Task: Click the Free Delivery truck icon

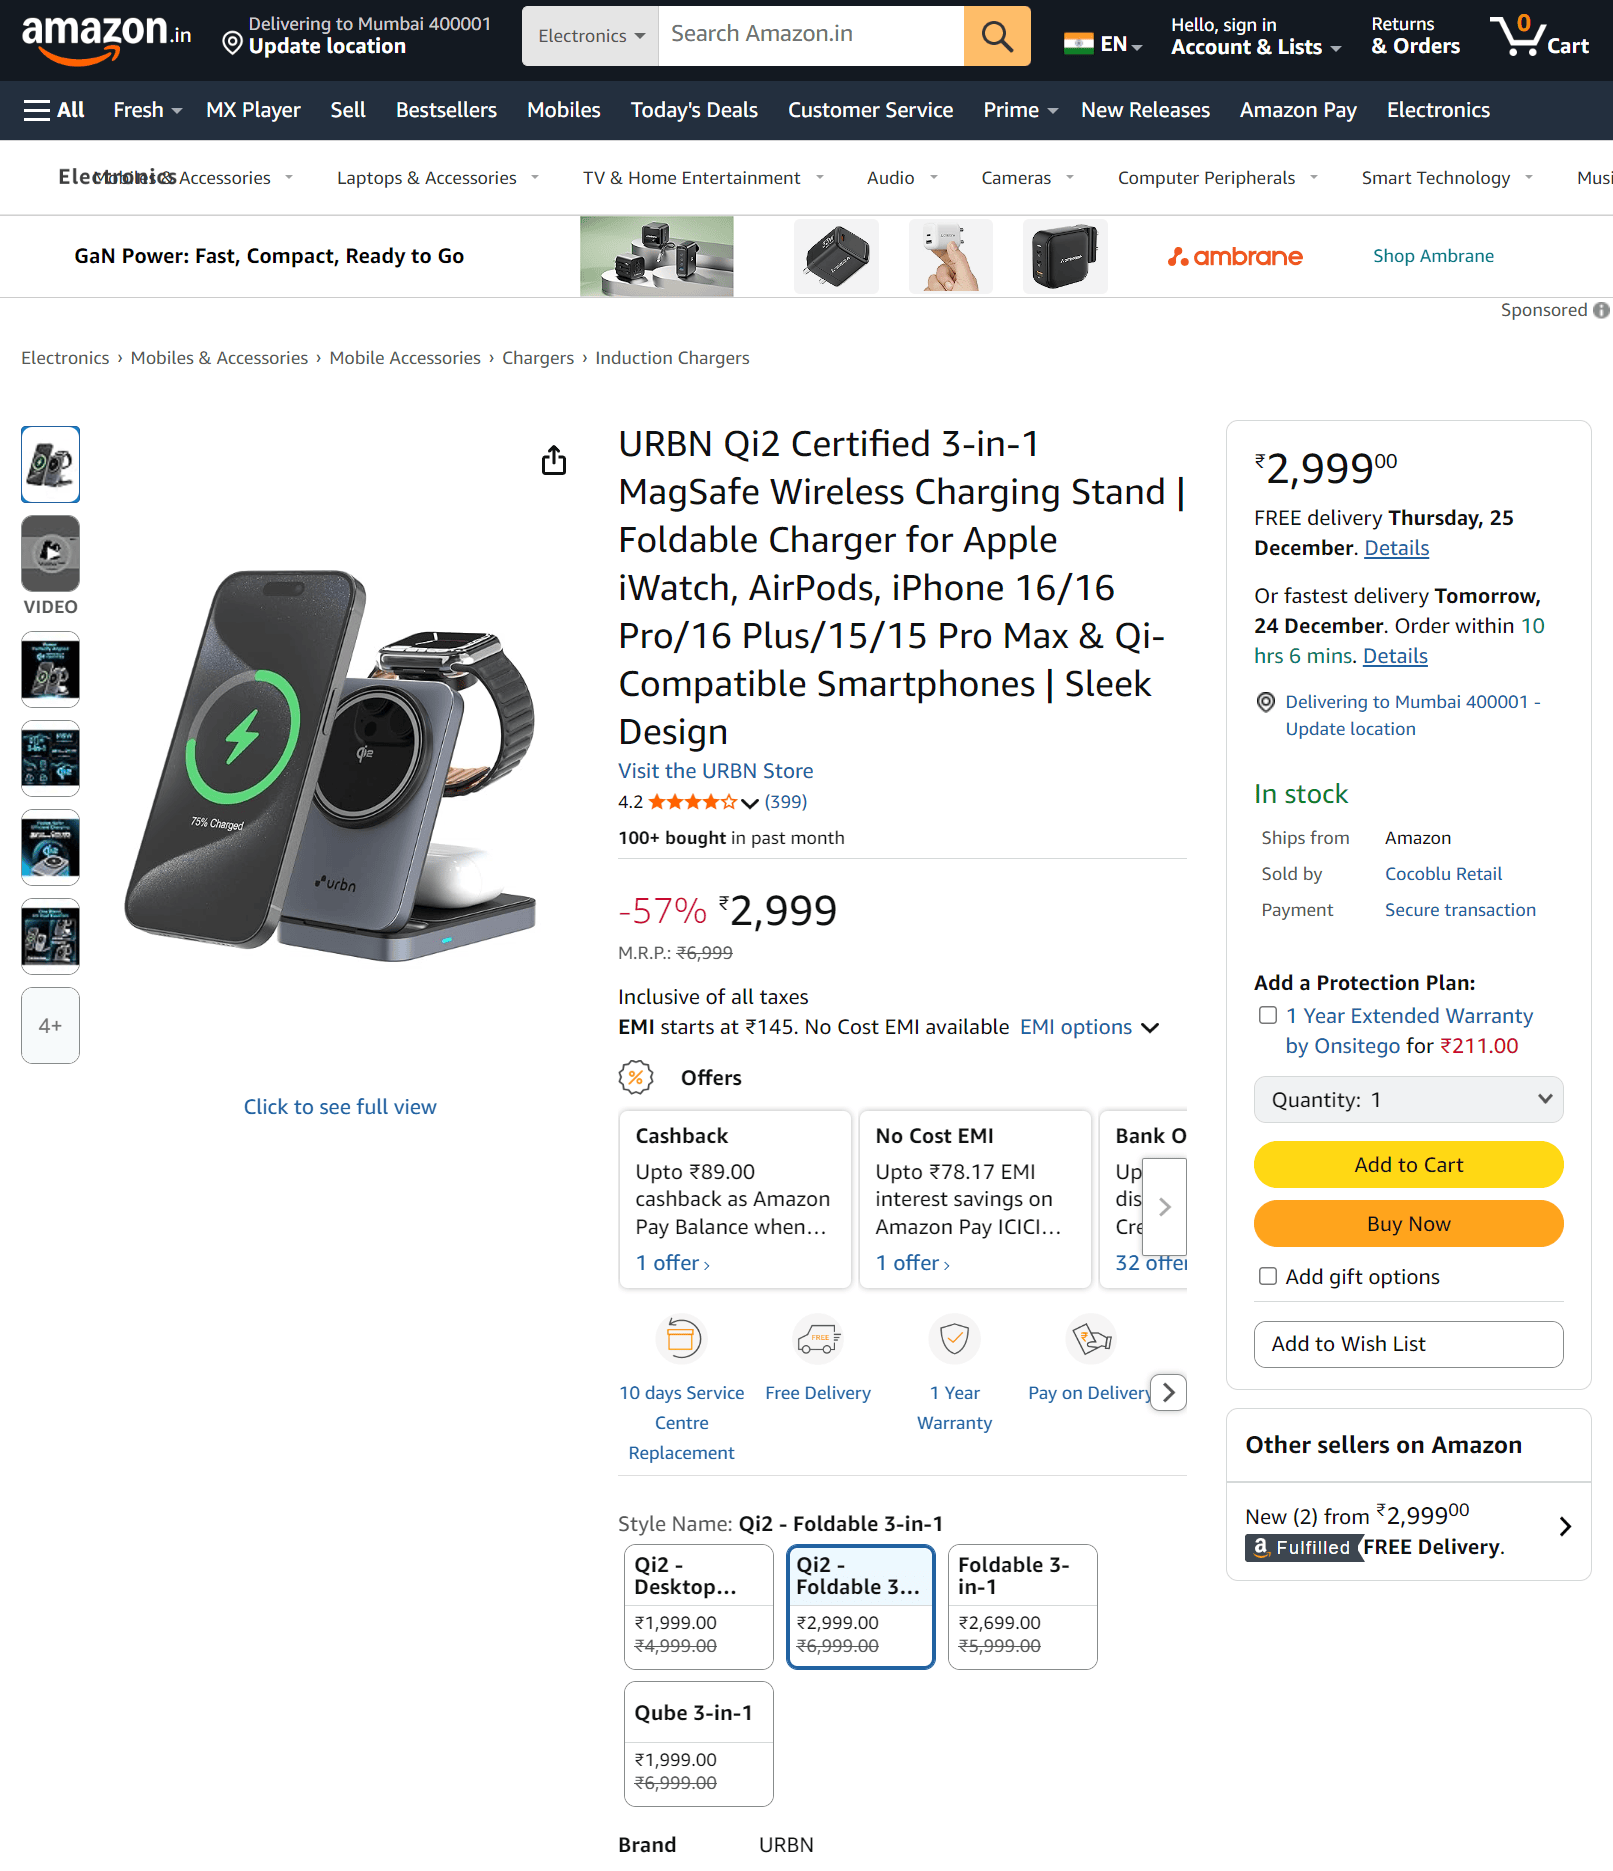Action: [818, 1339]
